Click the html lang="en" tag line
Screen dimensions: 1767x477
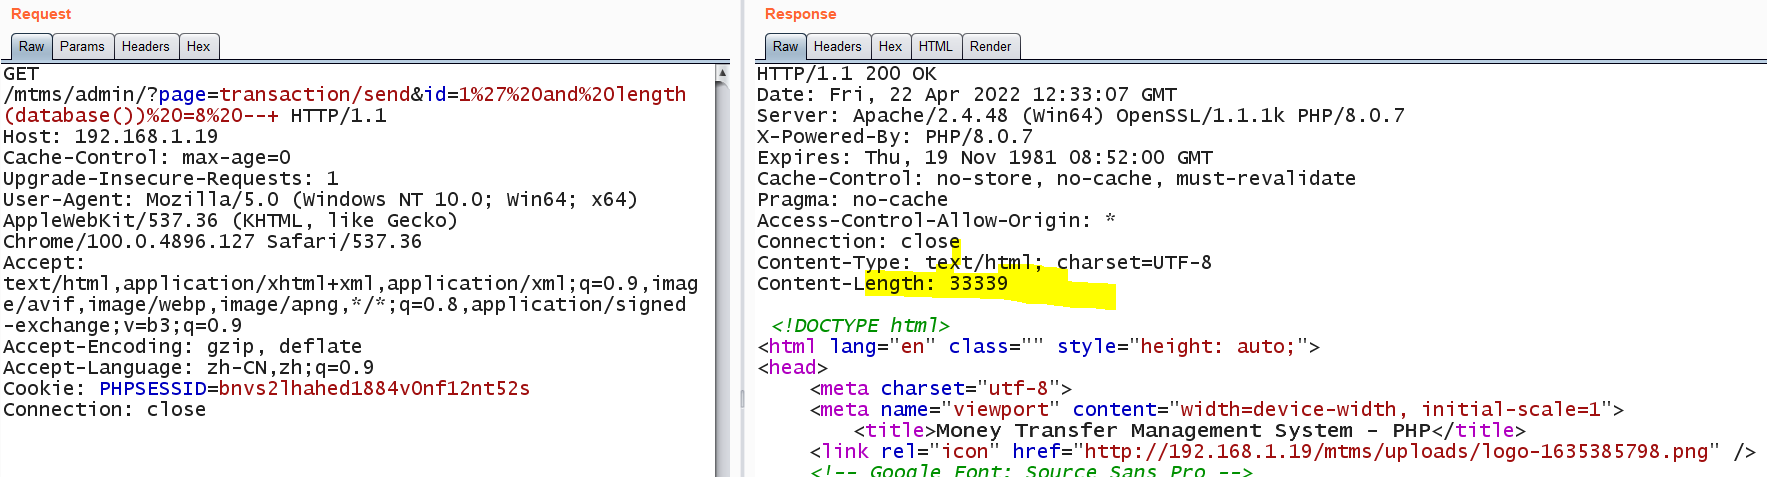pos(1039,347)
